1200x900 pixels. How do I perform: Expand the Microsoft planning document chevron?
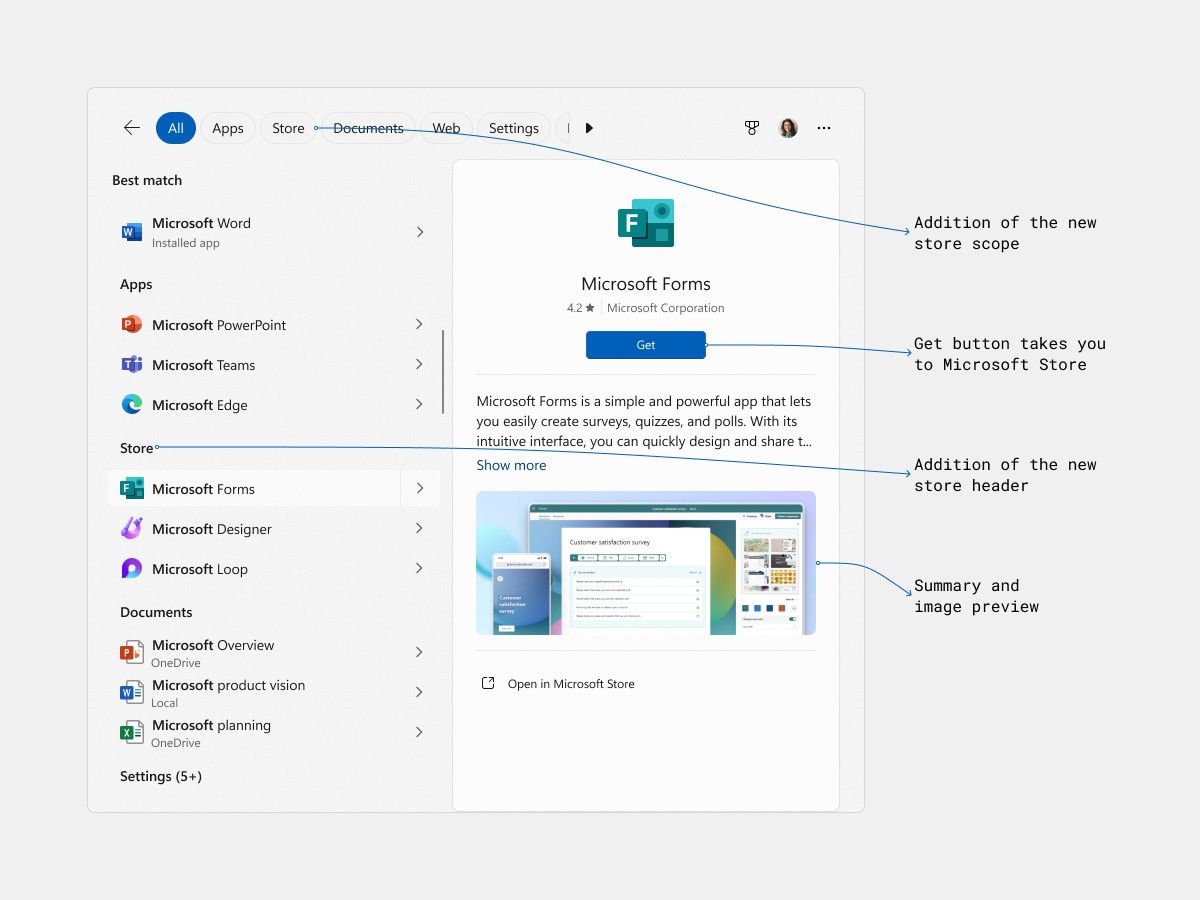pyautogui.click(x=420, y=733)
